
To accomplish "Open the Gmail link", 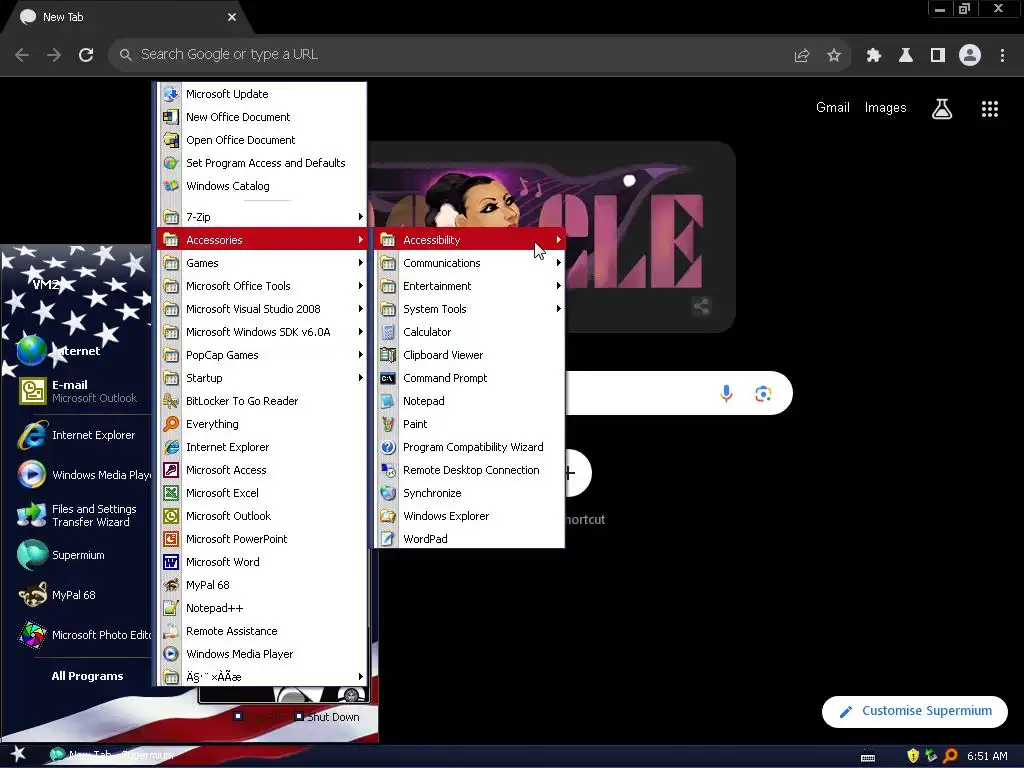I will pos(833,108).
